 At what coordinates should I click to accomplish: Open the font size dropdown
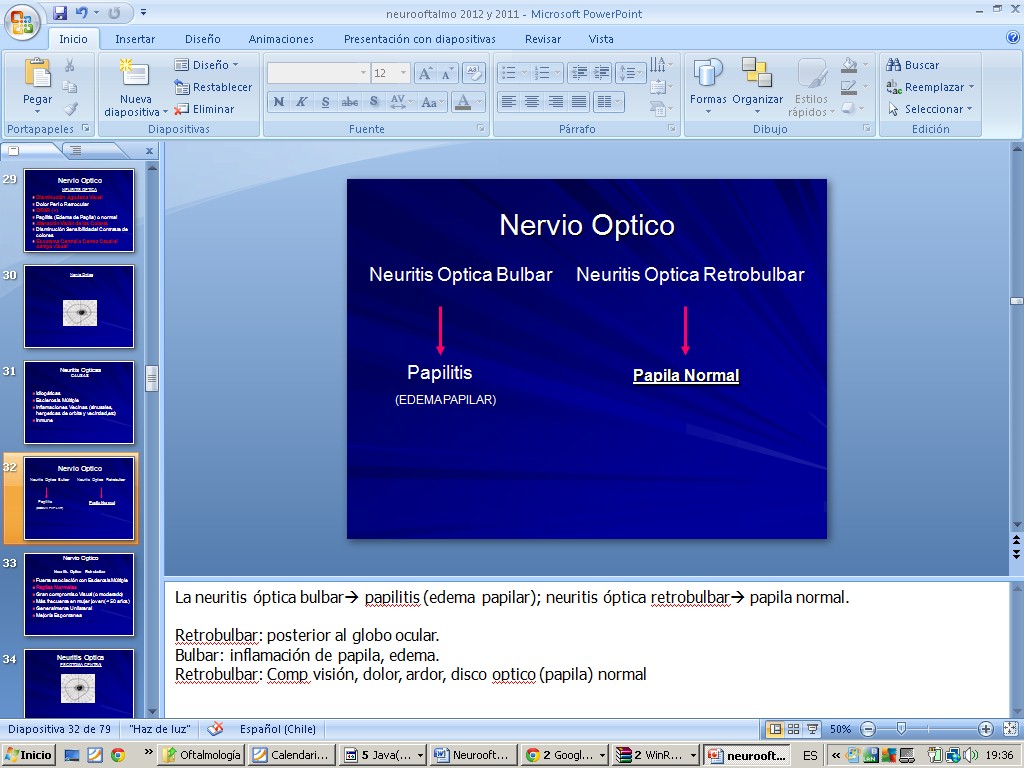click(403, 74)
